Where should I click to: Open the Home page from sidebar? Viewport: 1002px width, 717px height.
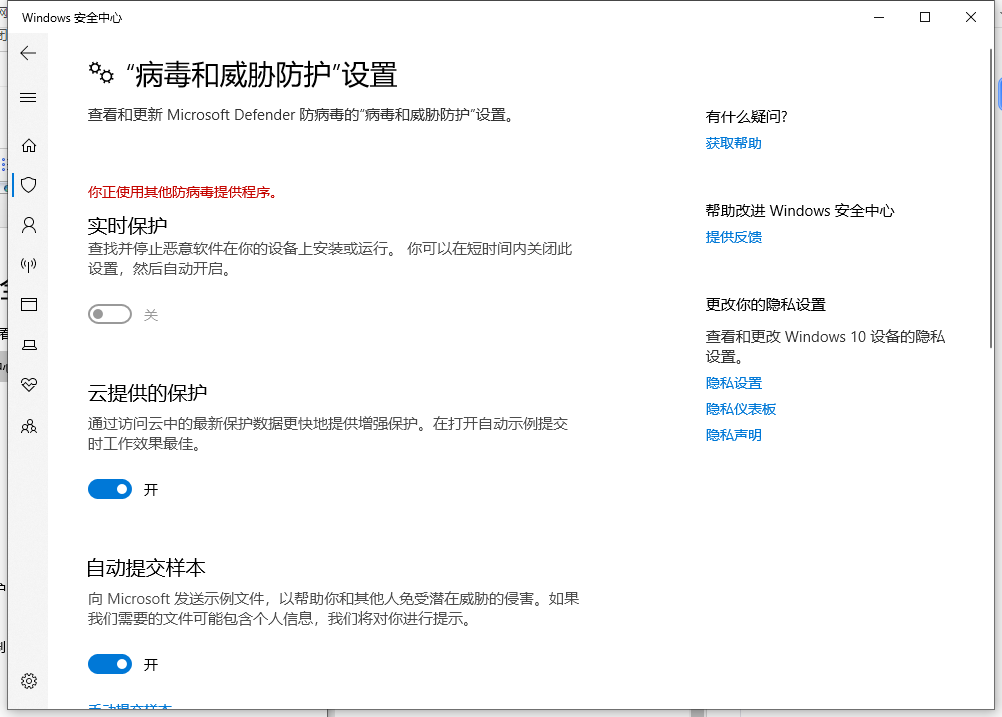[x=29, y=145]
